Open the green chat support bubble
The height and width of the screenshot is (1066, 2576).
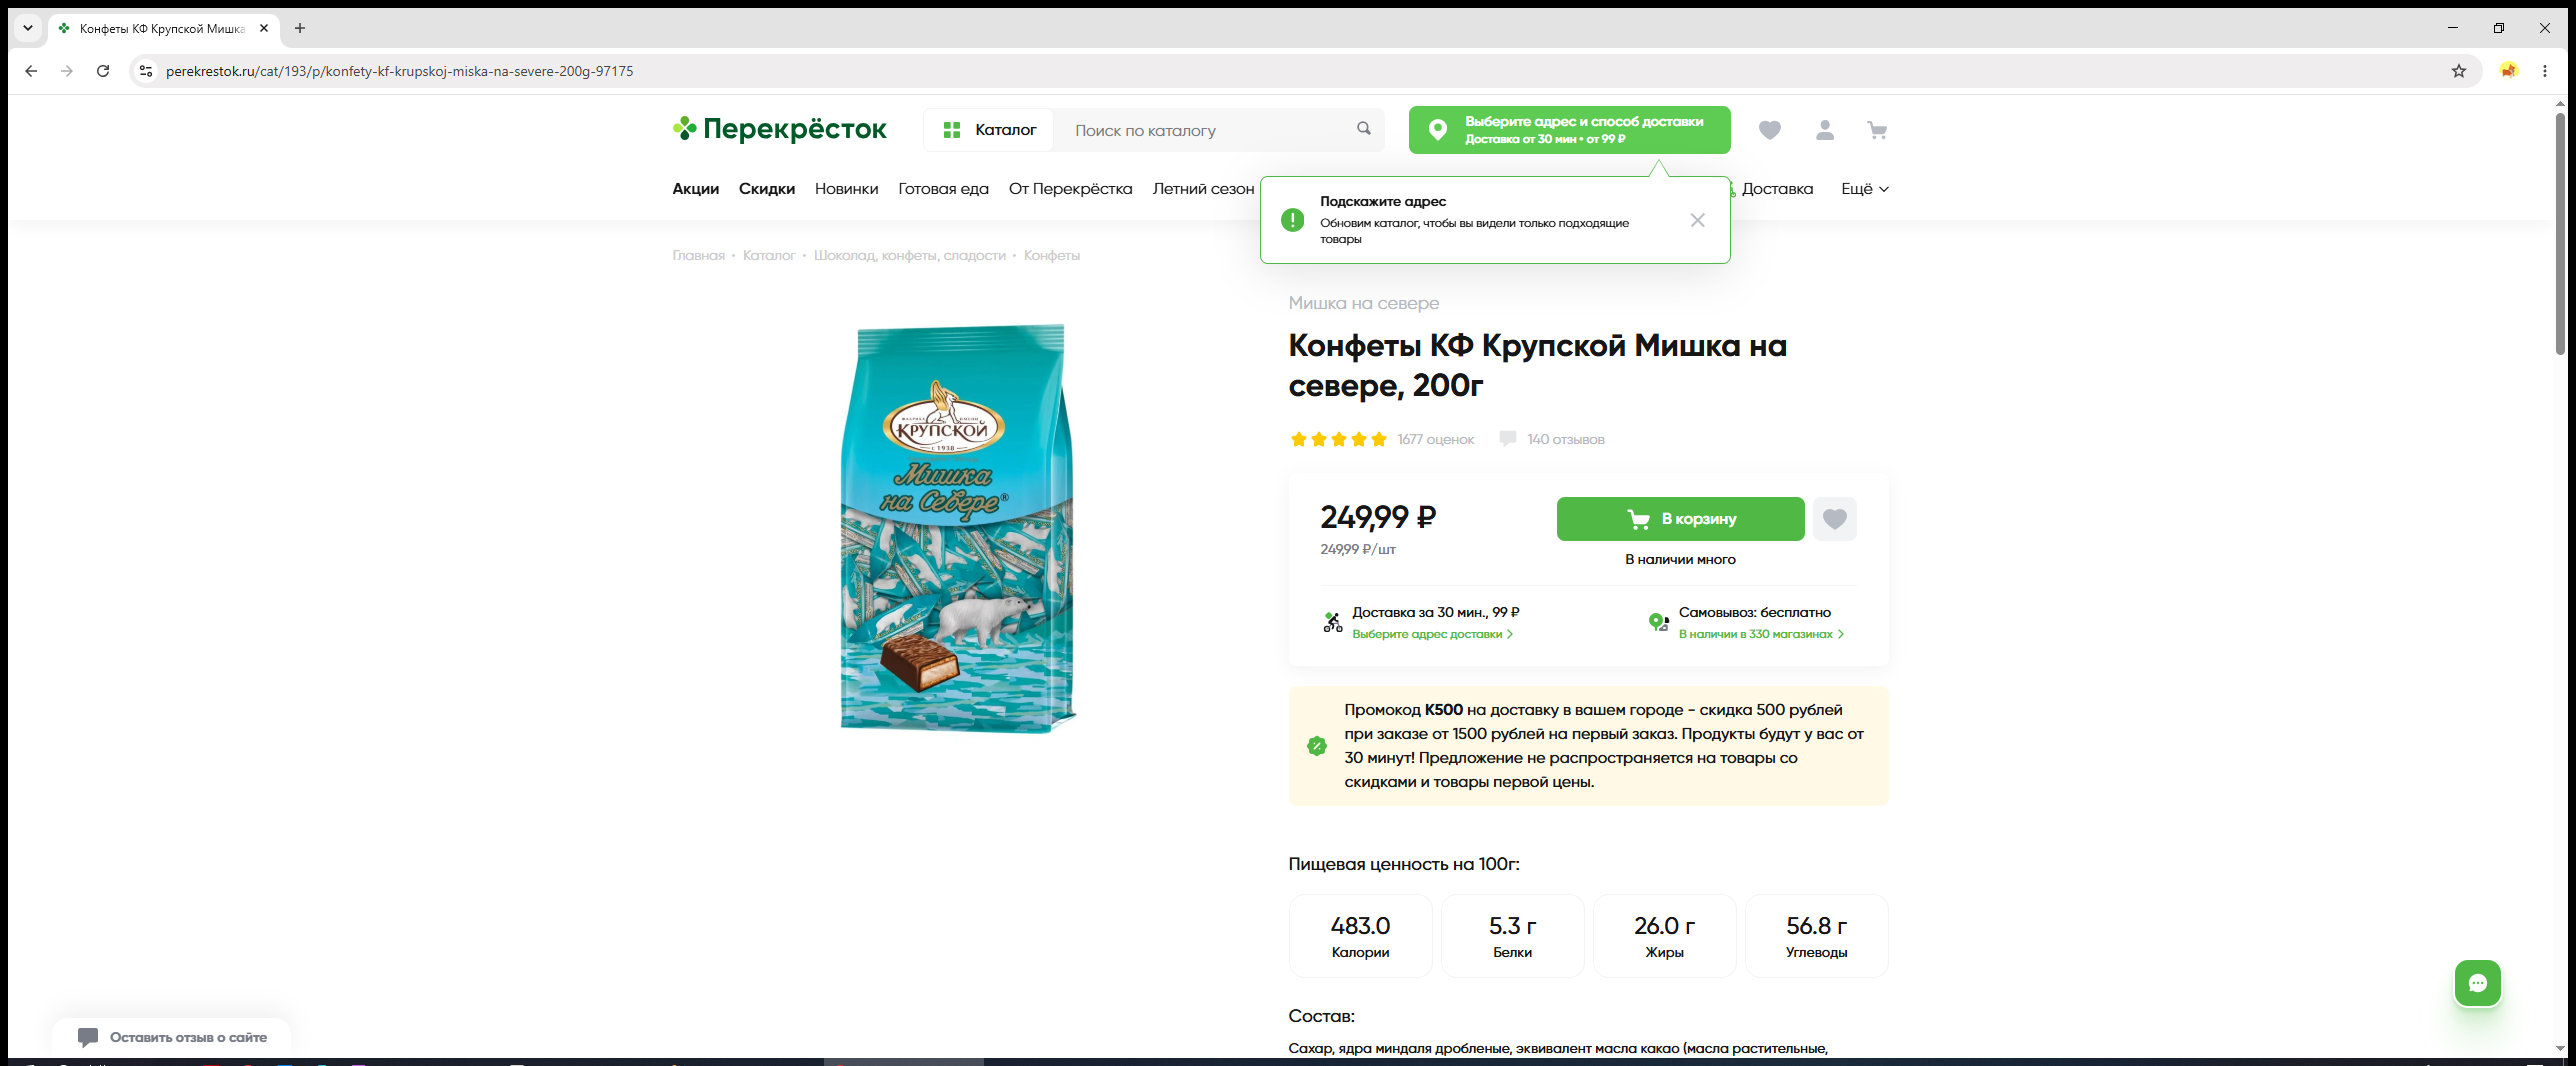click(2477, 983)
